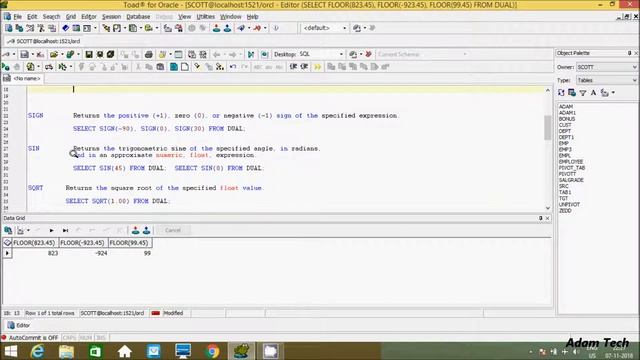640x360 pixels.
Task: Click diamond corner selector of data grid
Action: (7, 243)
